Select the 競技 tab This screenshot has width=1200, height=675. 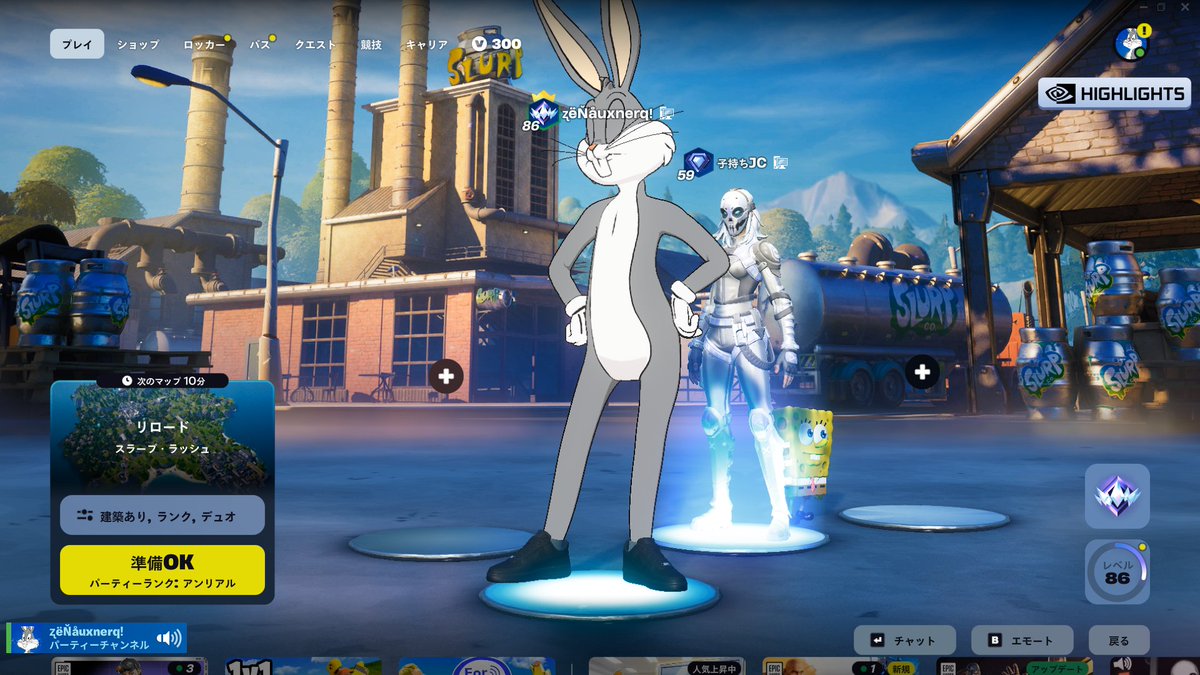click(x=371, y=45)
